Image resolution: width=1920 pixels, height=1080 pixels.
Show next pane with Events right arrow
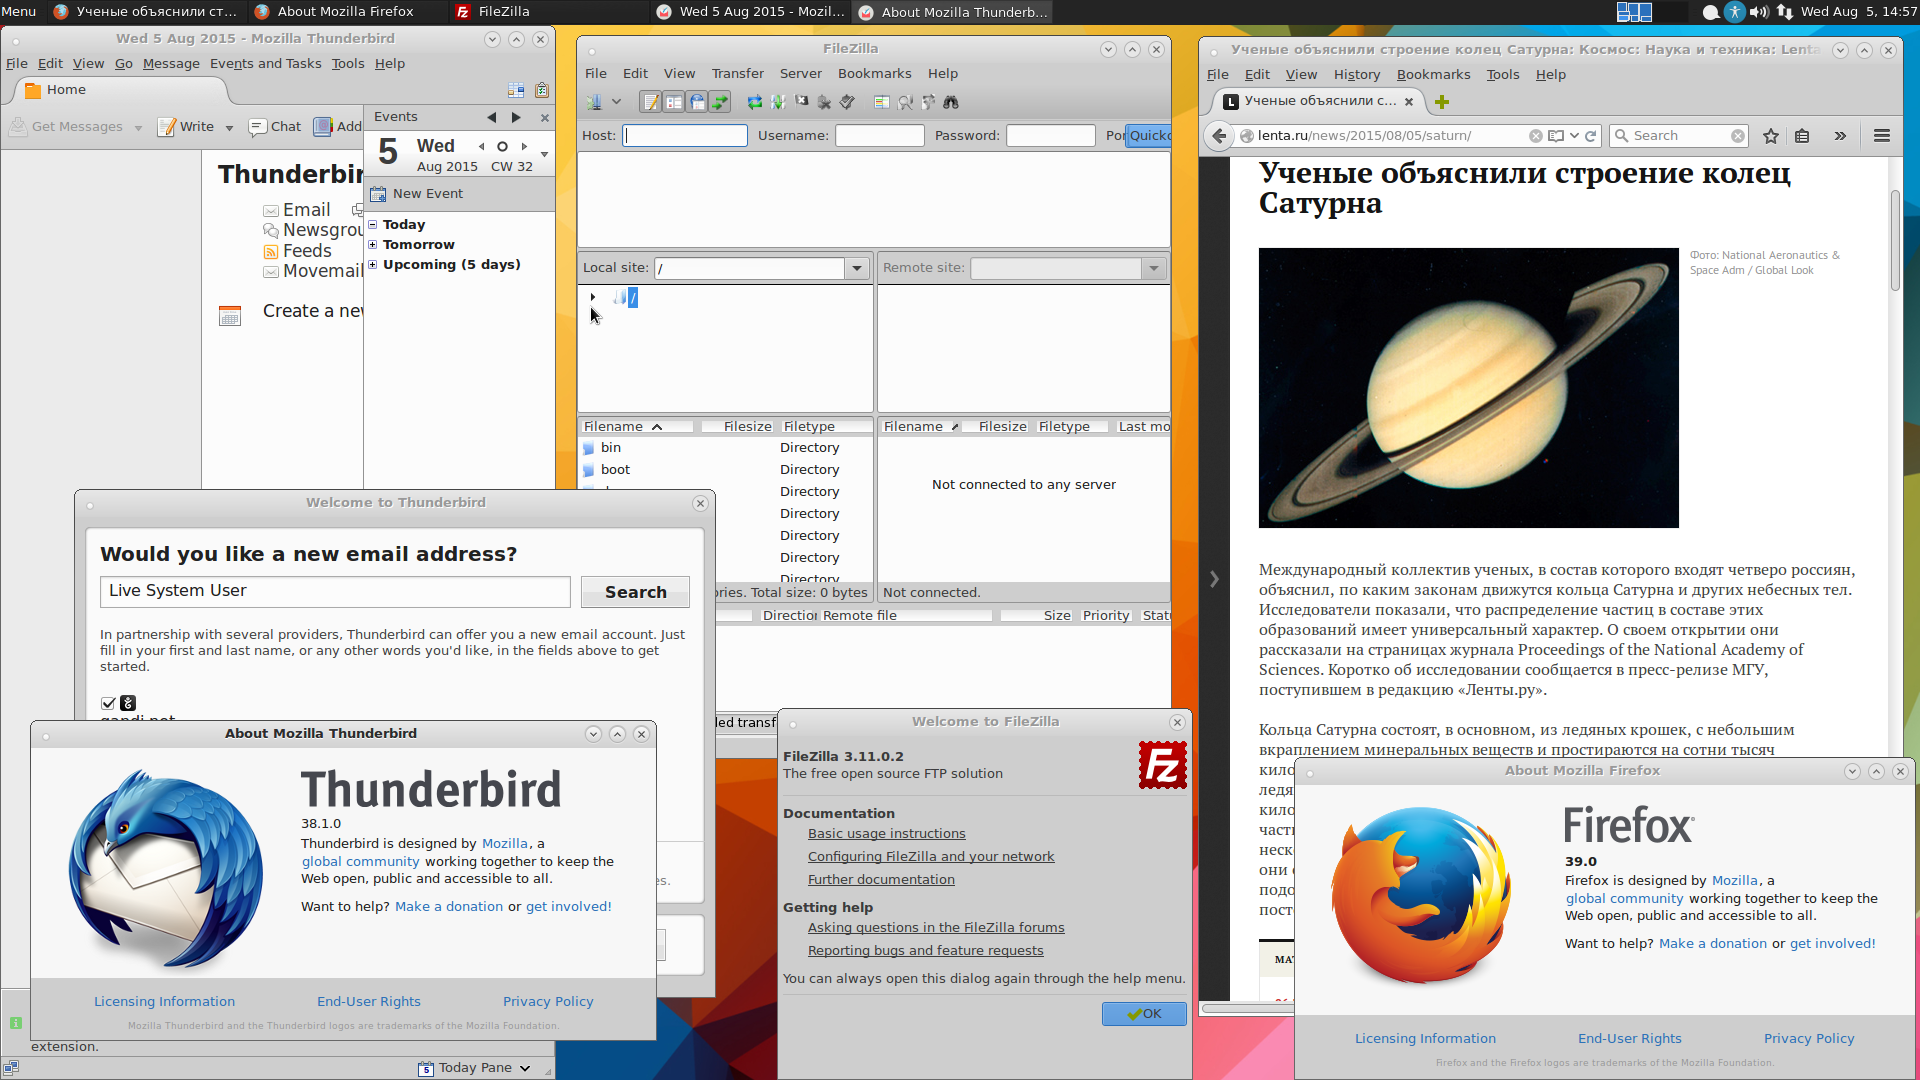coord(516,118)
